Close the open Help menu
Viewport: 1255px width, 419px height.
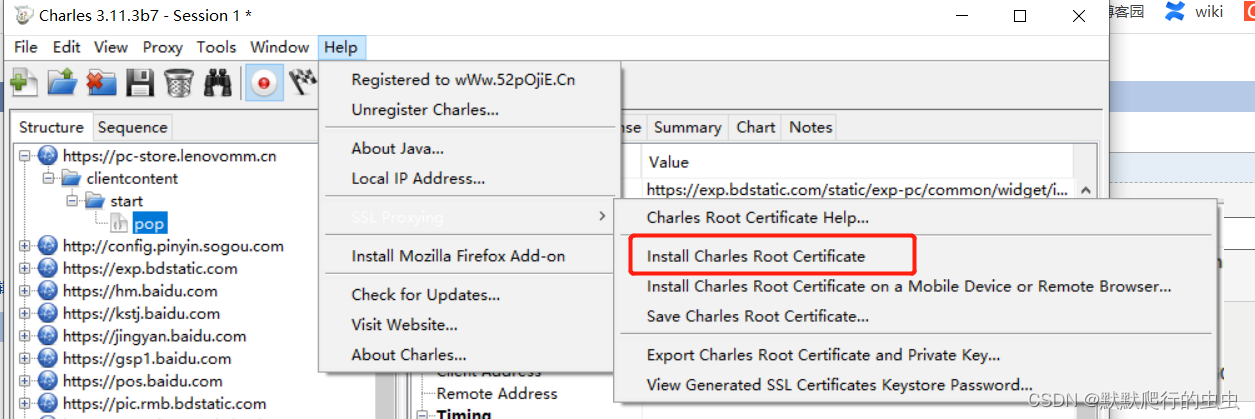(x=341, y=47)
